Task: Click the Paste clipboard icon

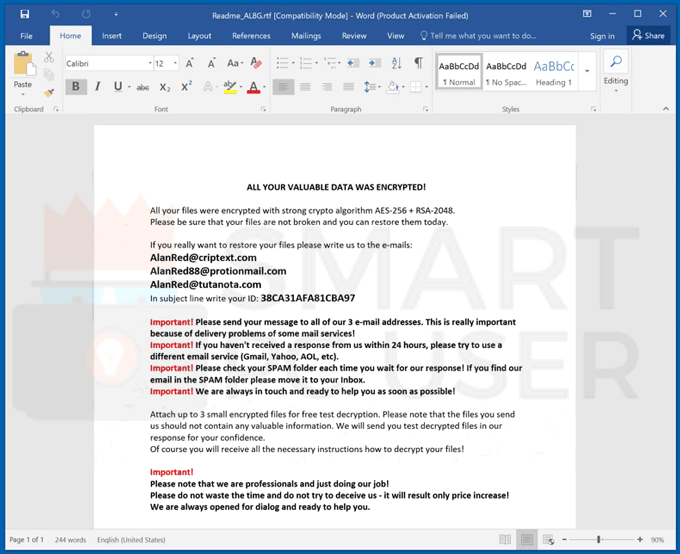Action: [x=24, y=64]
